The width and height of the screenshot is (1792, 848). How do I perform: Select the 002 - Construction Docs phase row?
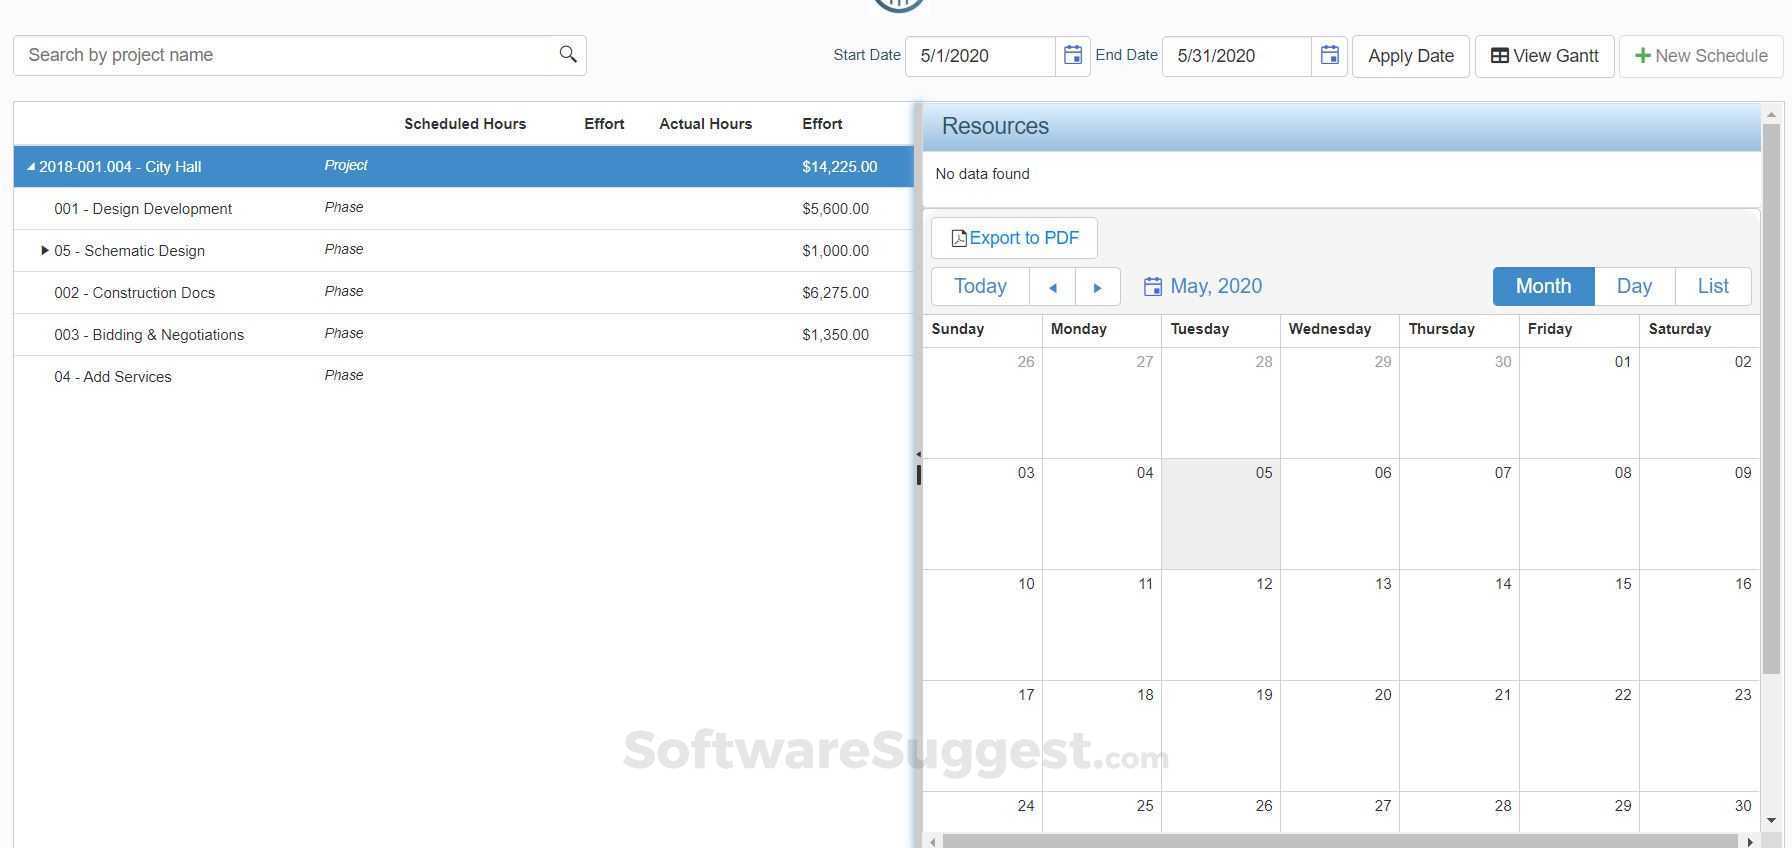(x=463, y=293)
